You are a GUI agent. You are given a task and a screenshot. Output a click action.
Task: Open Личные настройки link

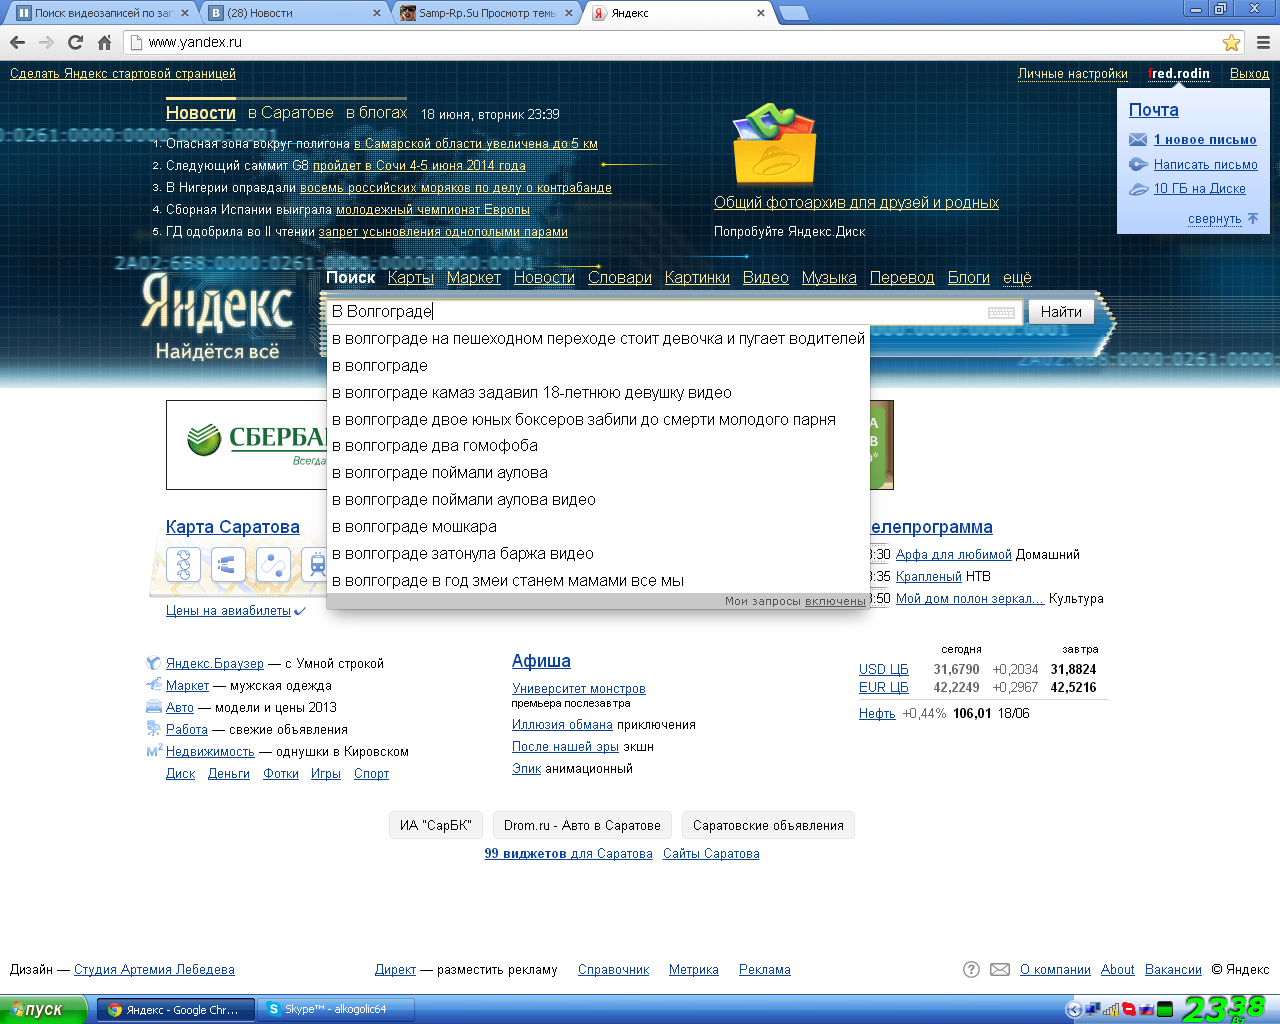click(1073, 74)
